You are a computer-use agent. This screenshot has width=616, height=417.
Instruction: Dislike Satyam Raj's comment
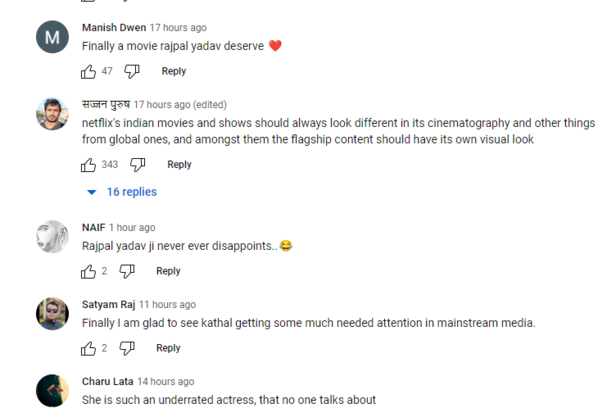pos(127,348)
